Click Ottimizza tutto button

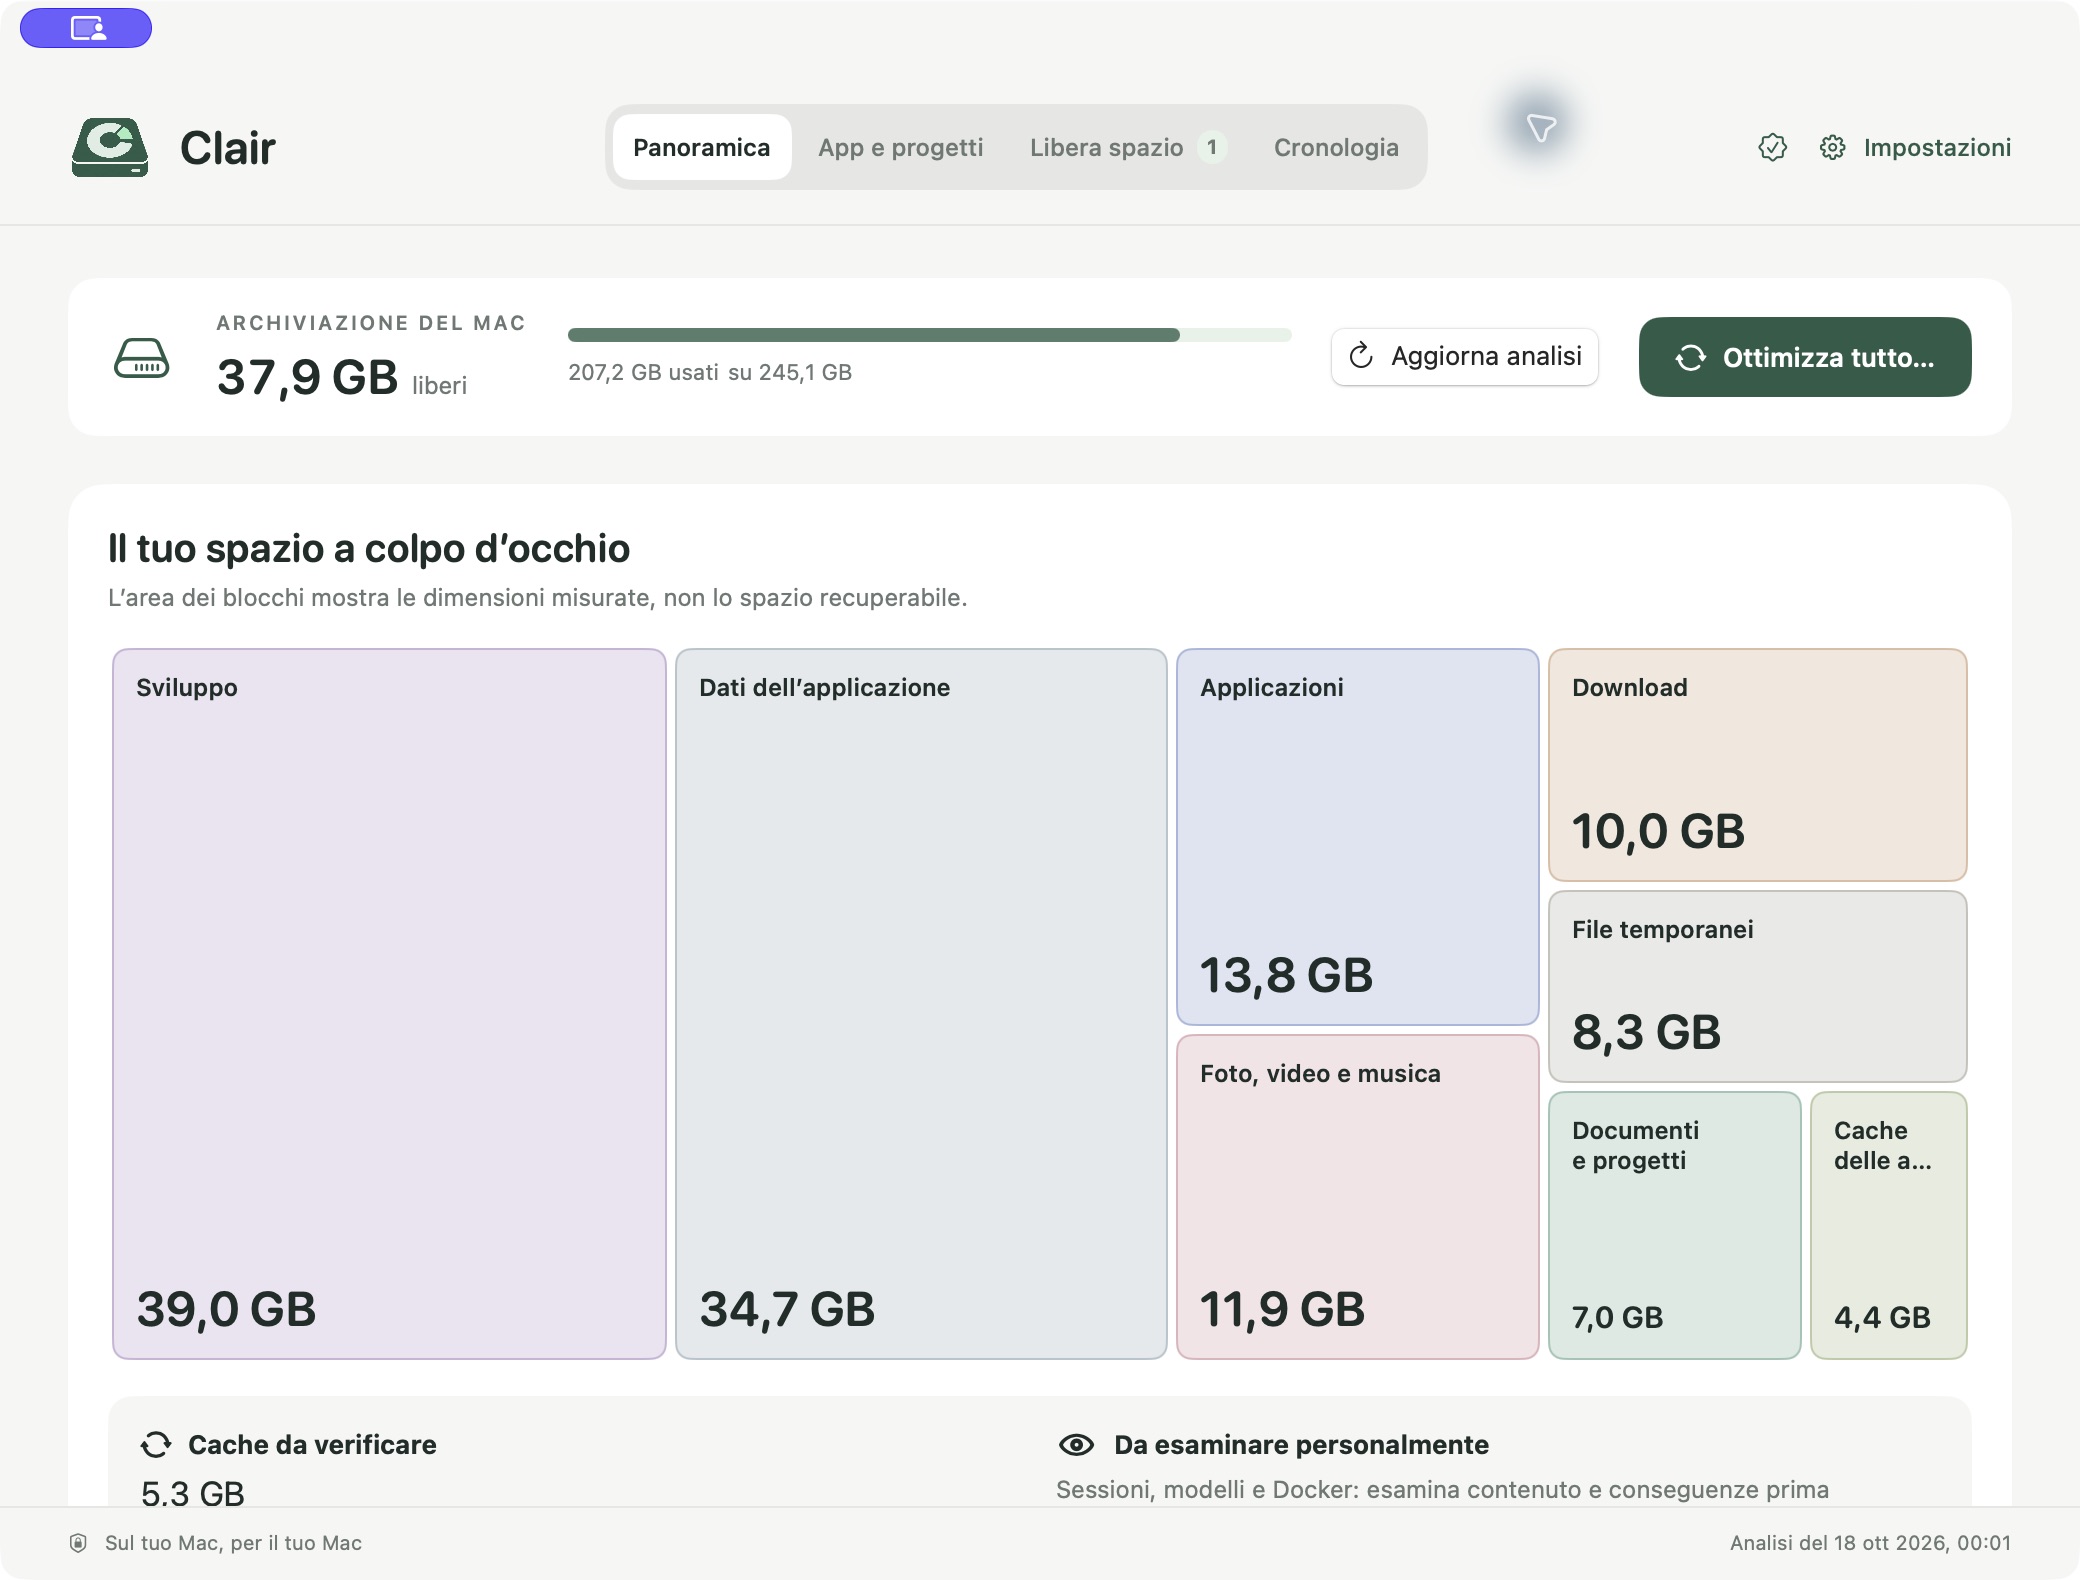pyautogui.click(x=1805, y=357)
